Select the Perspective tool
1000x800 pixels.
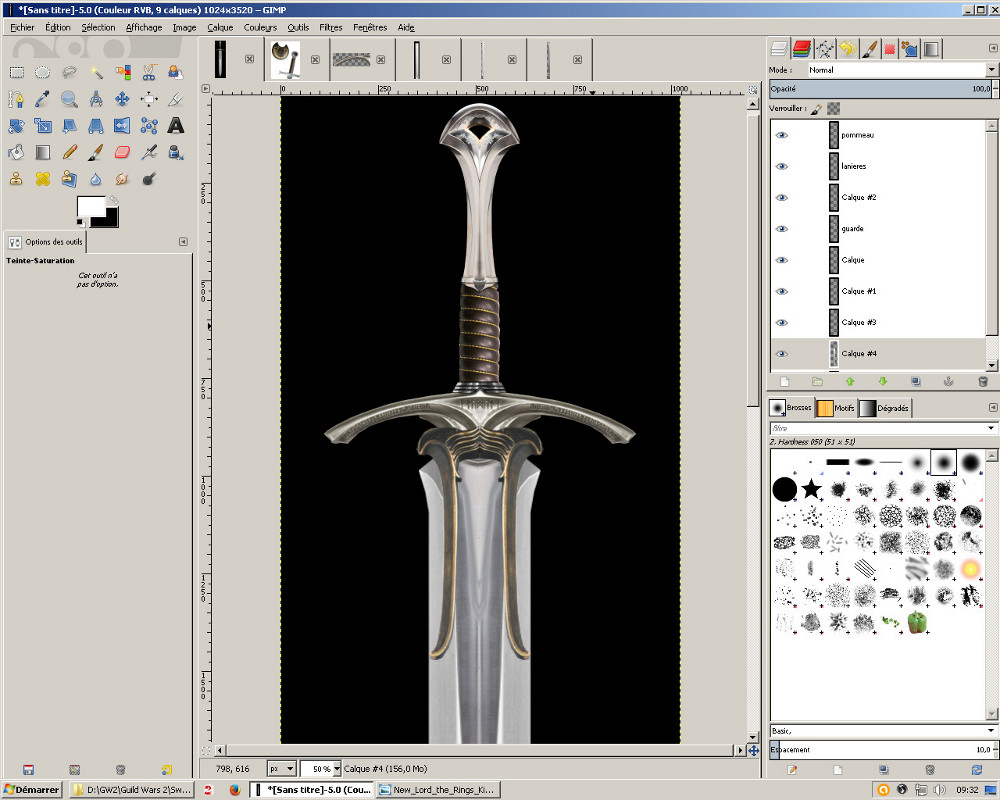click(96, 126)
